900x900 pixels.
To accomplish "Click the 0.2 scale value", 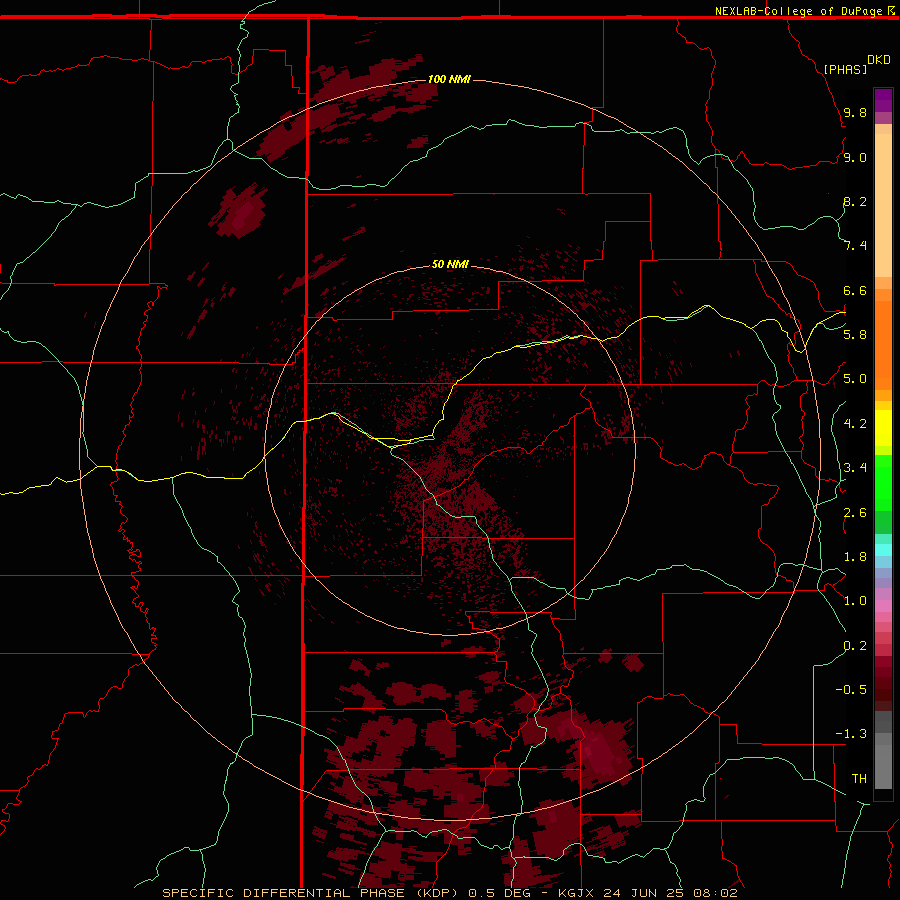I will click(x=855, y=646).
